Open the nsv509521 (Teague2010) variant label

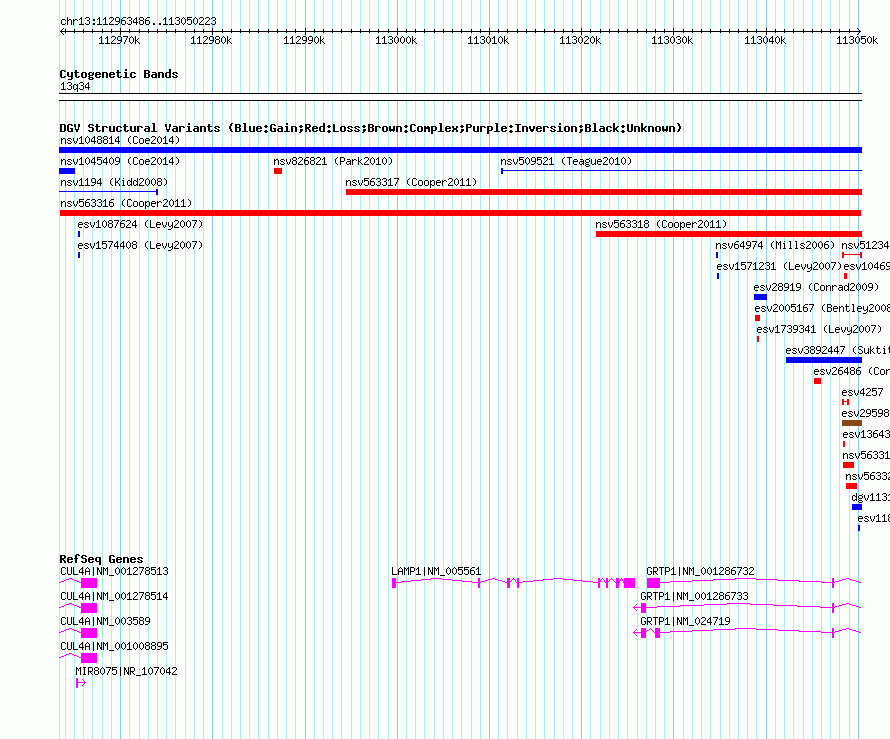(x=566, y=161)
